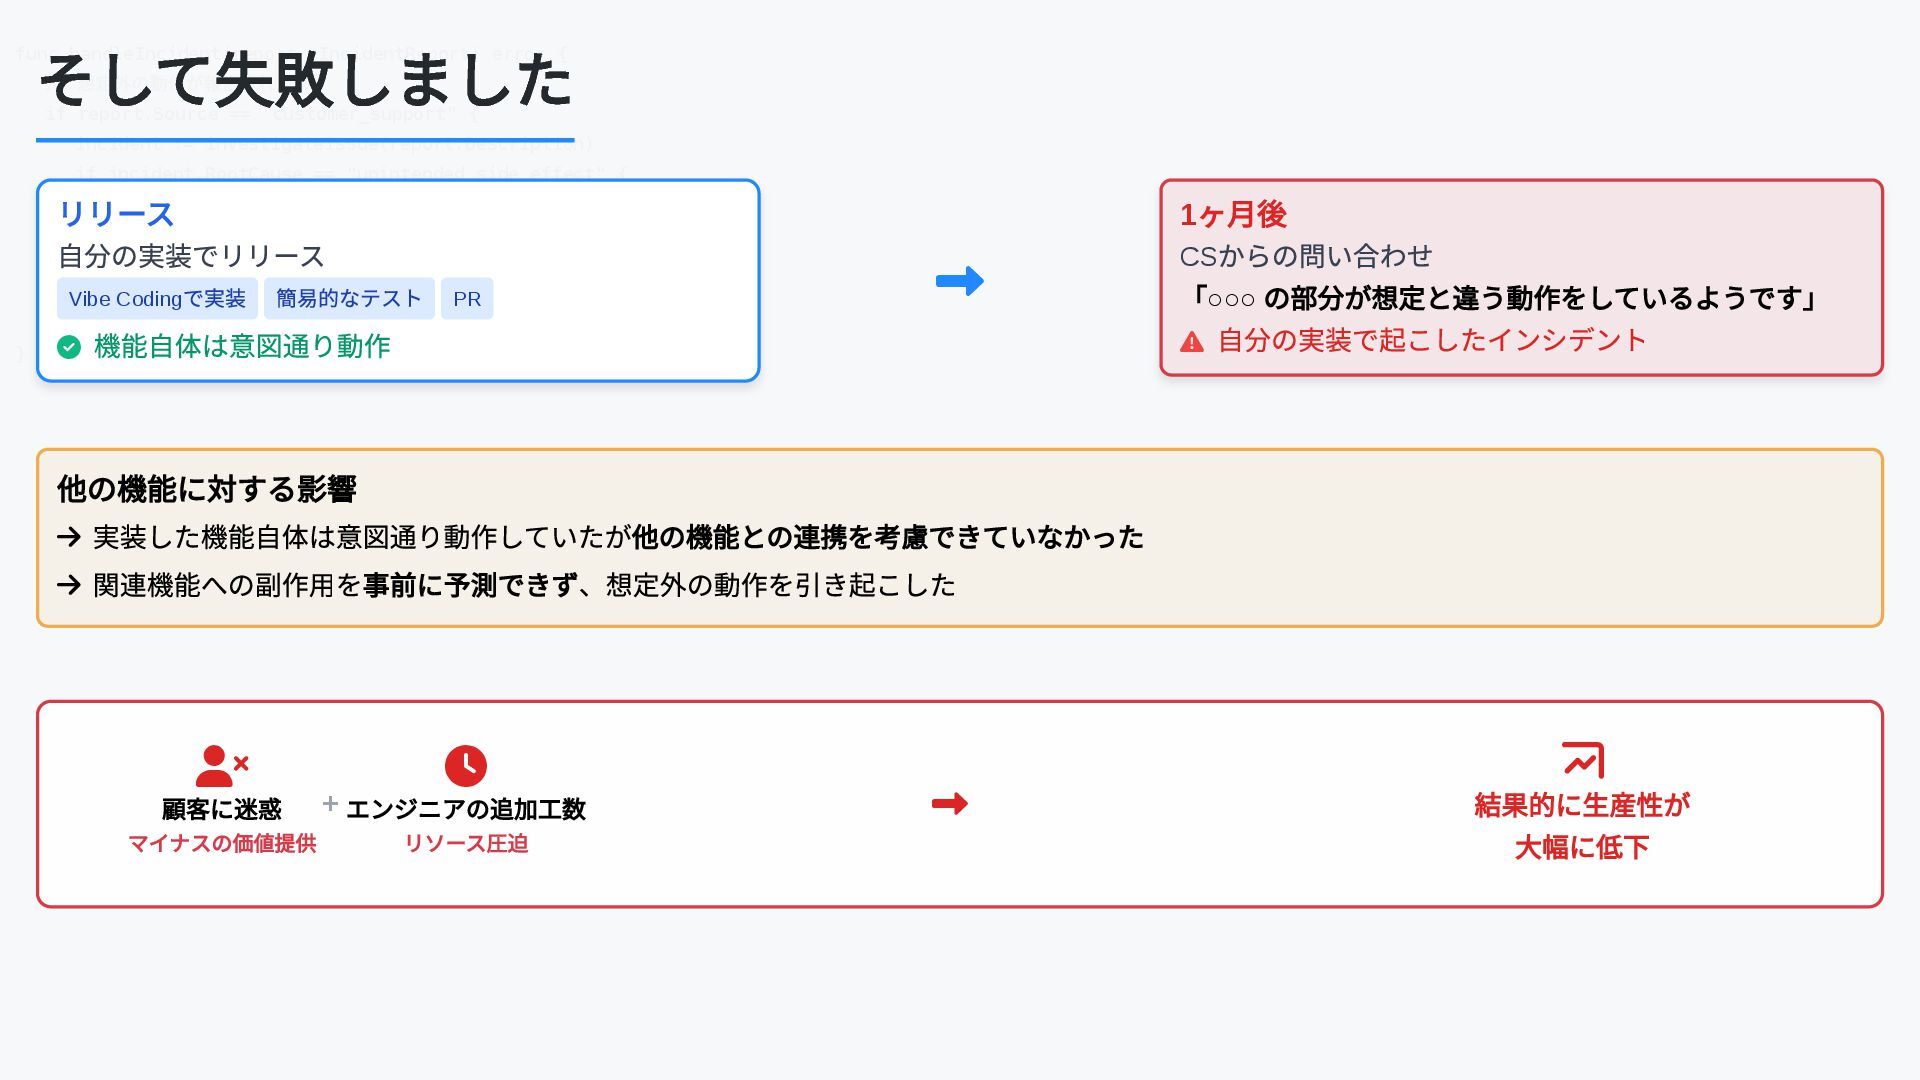The width and height of the screenshot is (1920, 1080).
Task: Select the 'Vibe Codingで実装' tag
Action: 157,299
